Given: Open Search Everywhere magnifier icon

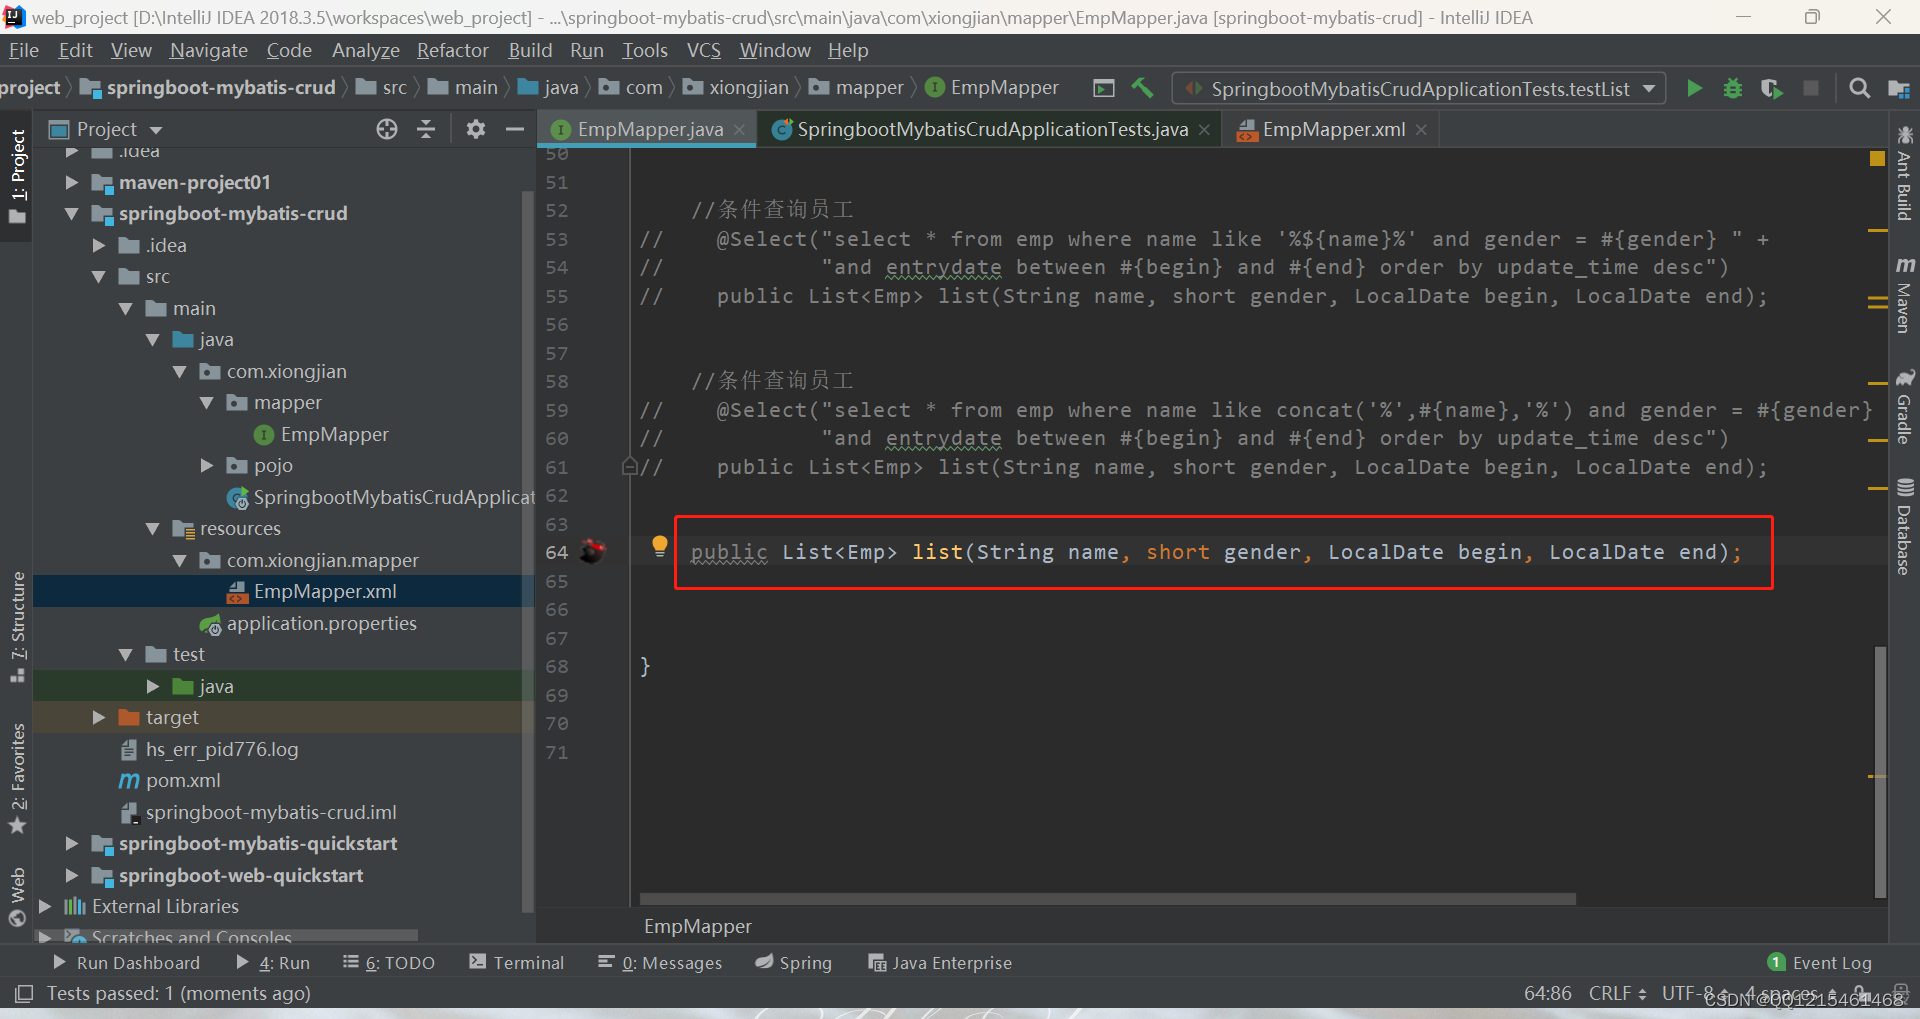Looking at the screenshot, I should 1859,88.
